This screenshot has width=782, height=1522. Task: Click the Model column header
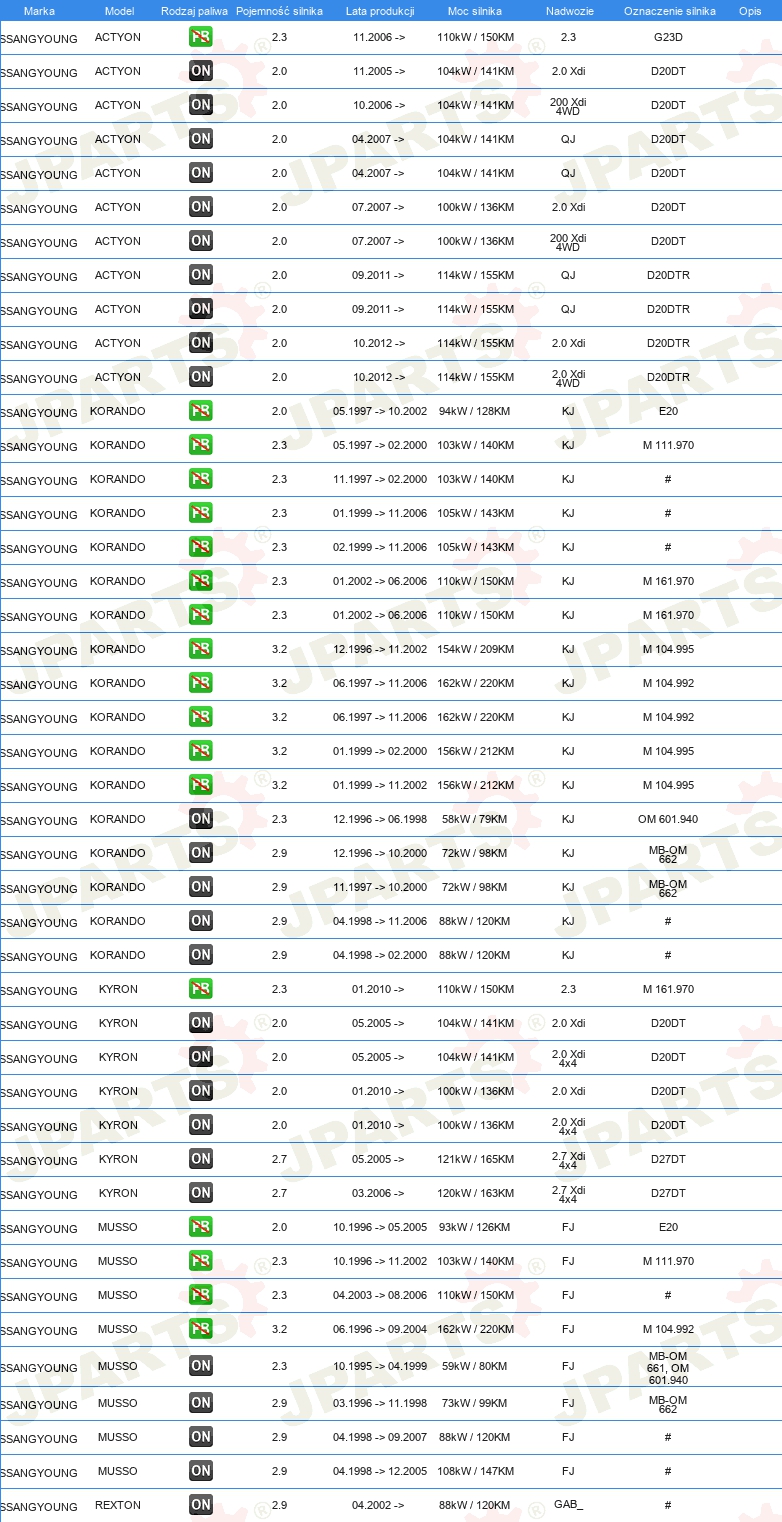119,11
